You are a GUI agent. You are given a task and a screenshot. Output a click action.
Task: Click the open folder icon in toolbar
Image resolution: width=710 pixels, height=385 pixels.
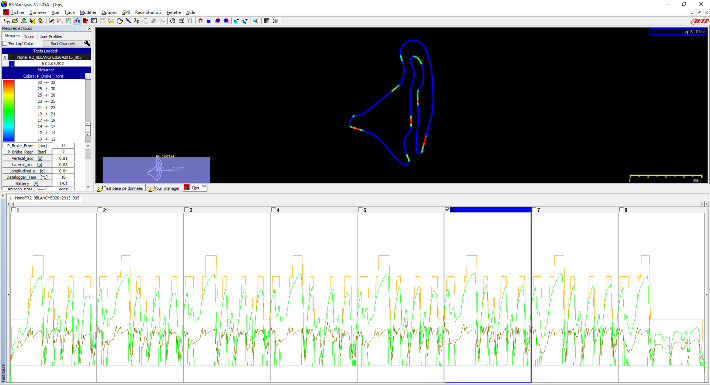pyautogui.click(x=15, y=21)
